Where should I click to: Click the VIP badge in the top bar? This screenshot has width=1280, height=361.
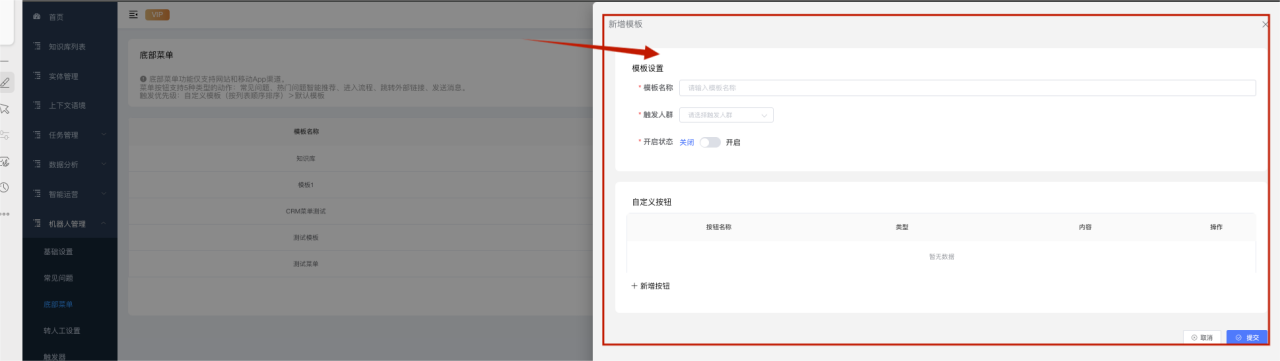156,14
